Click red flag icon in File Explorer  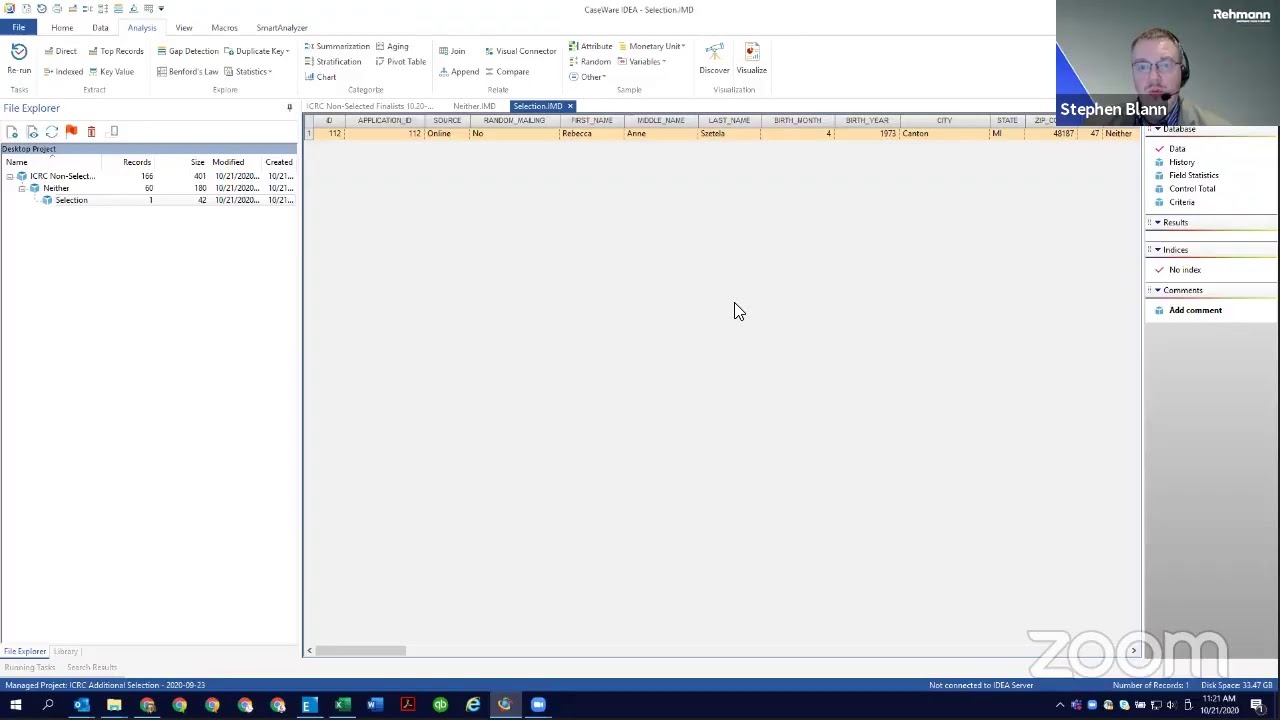71,132
